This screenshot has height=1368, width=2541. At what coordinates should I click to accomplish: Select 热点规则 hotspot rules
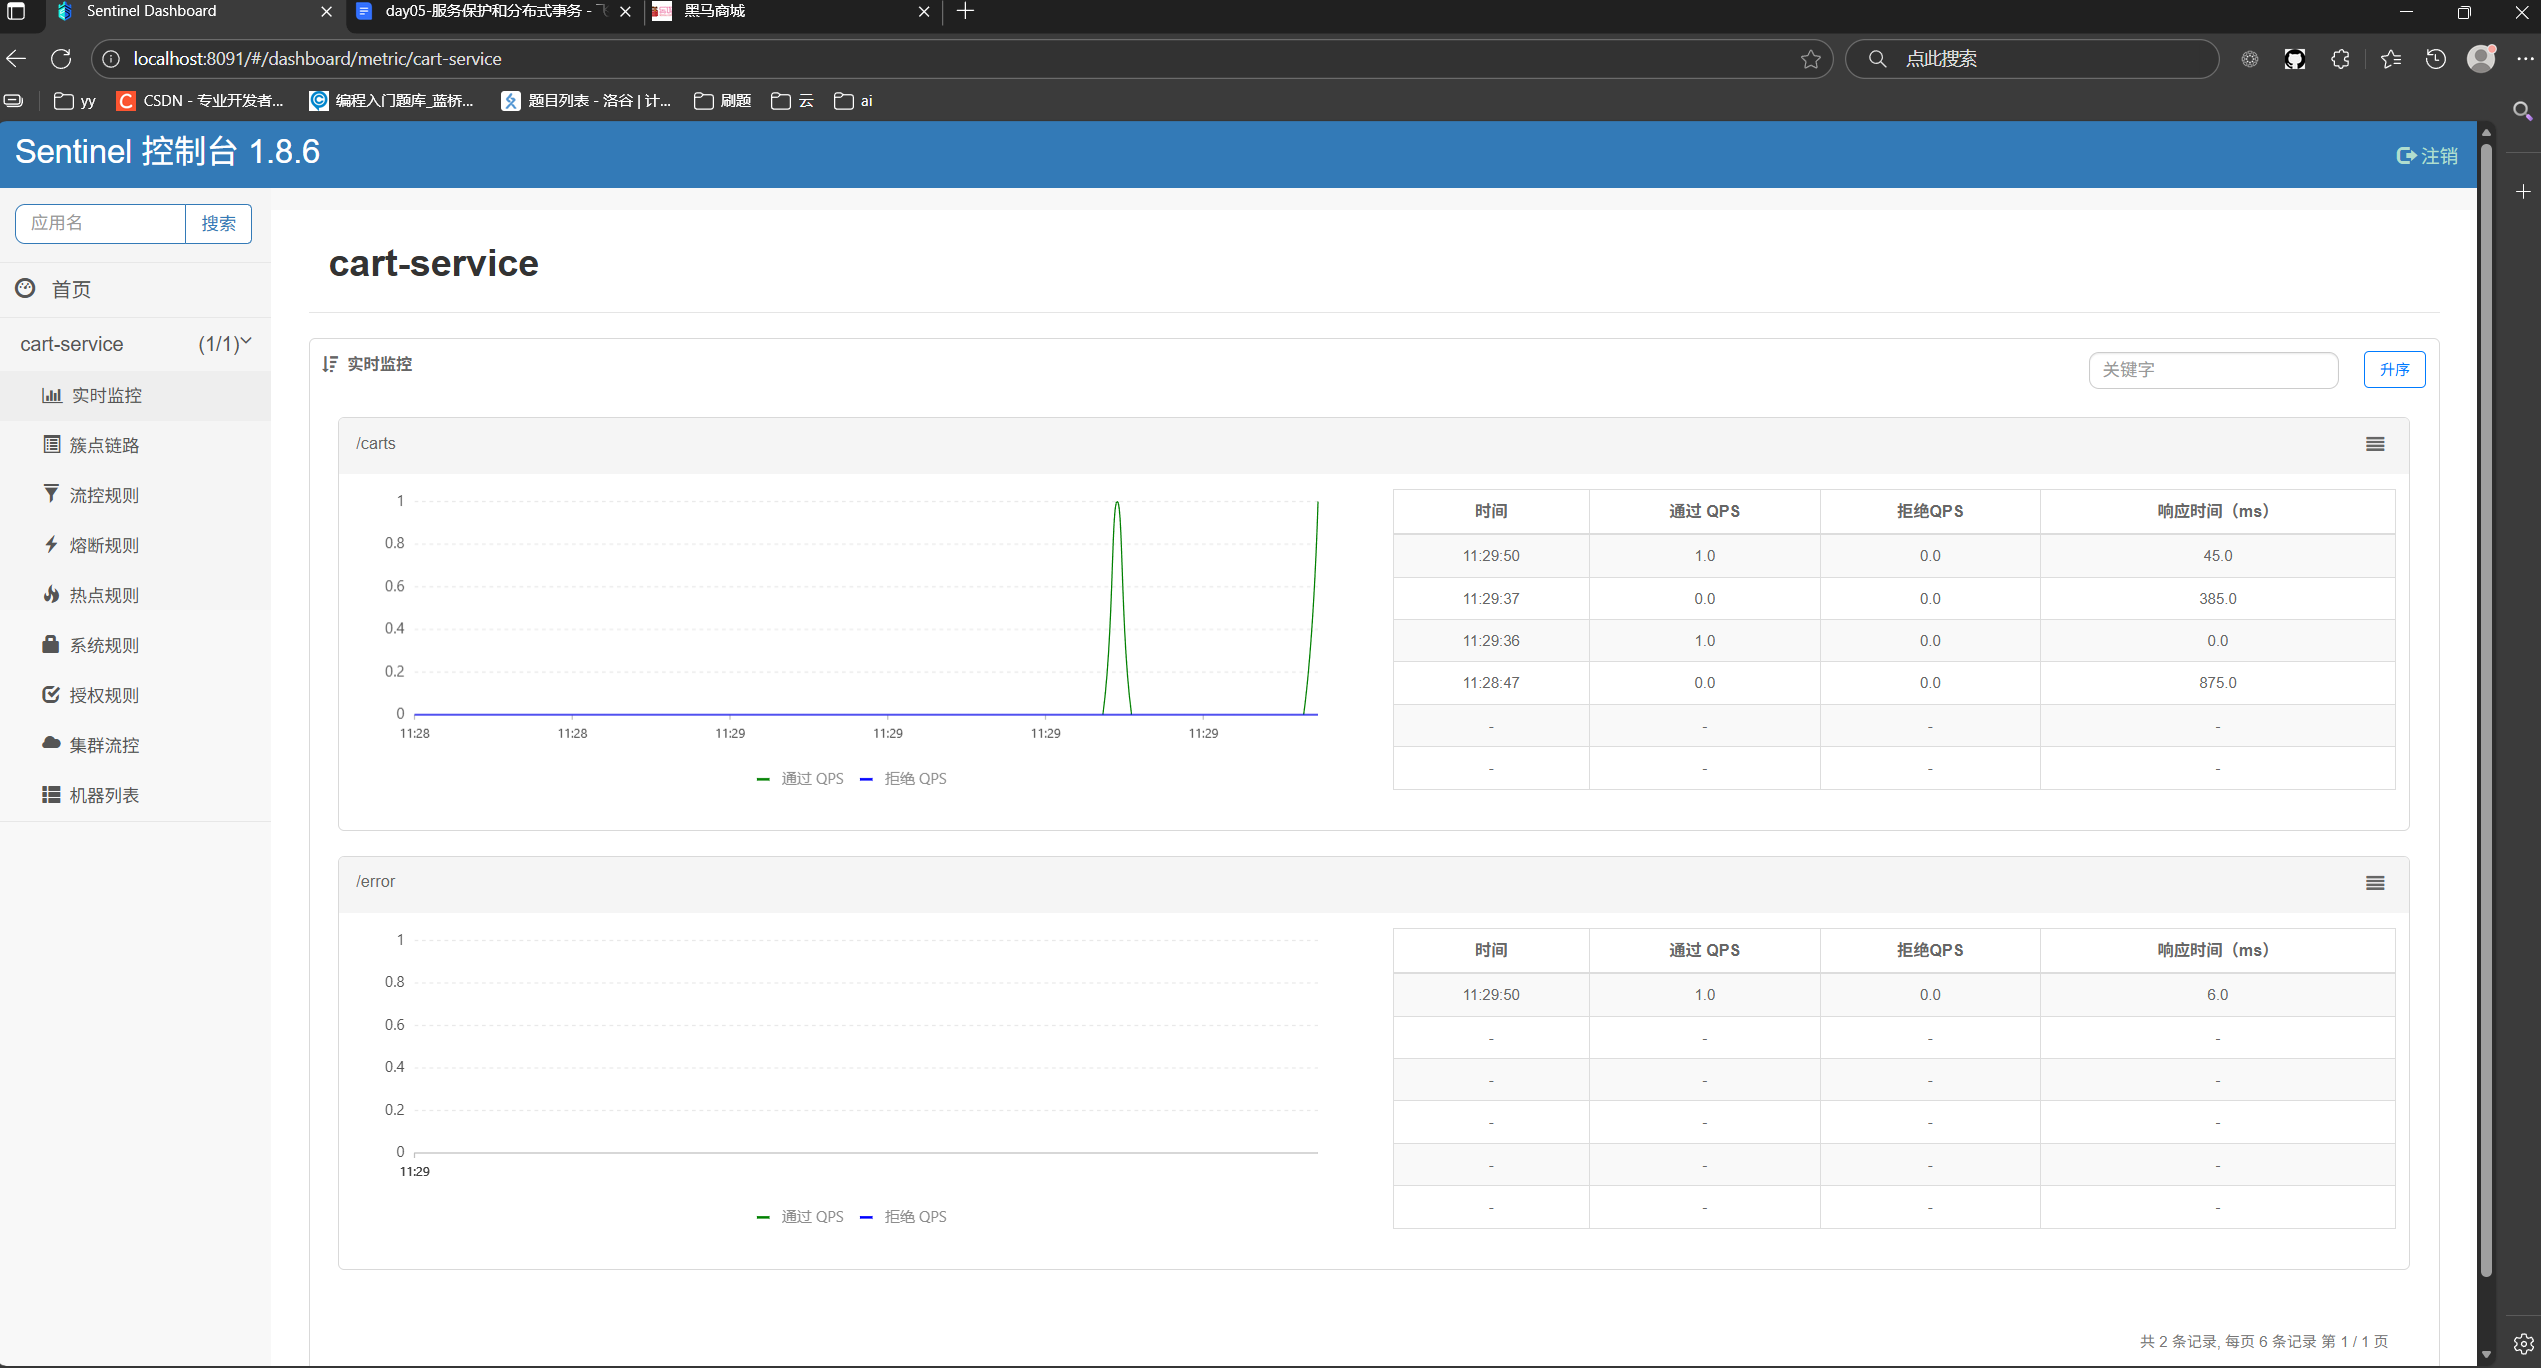coord(104,594)
